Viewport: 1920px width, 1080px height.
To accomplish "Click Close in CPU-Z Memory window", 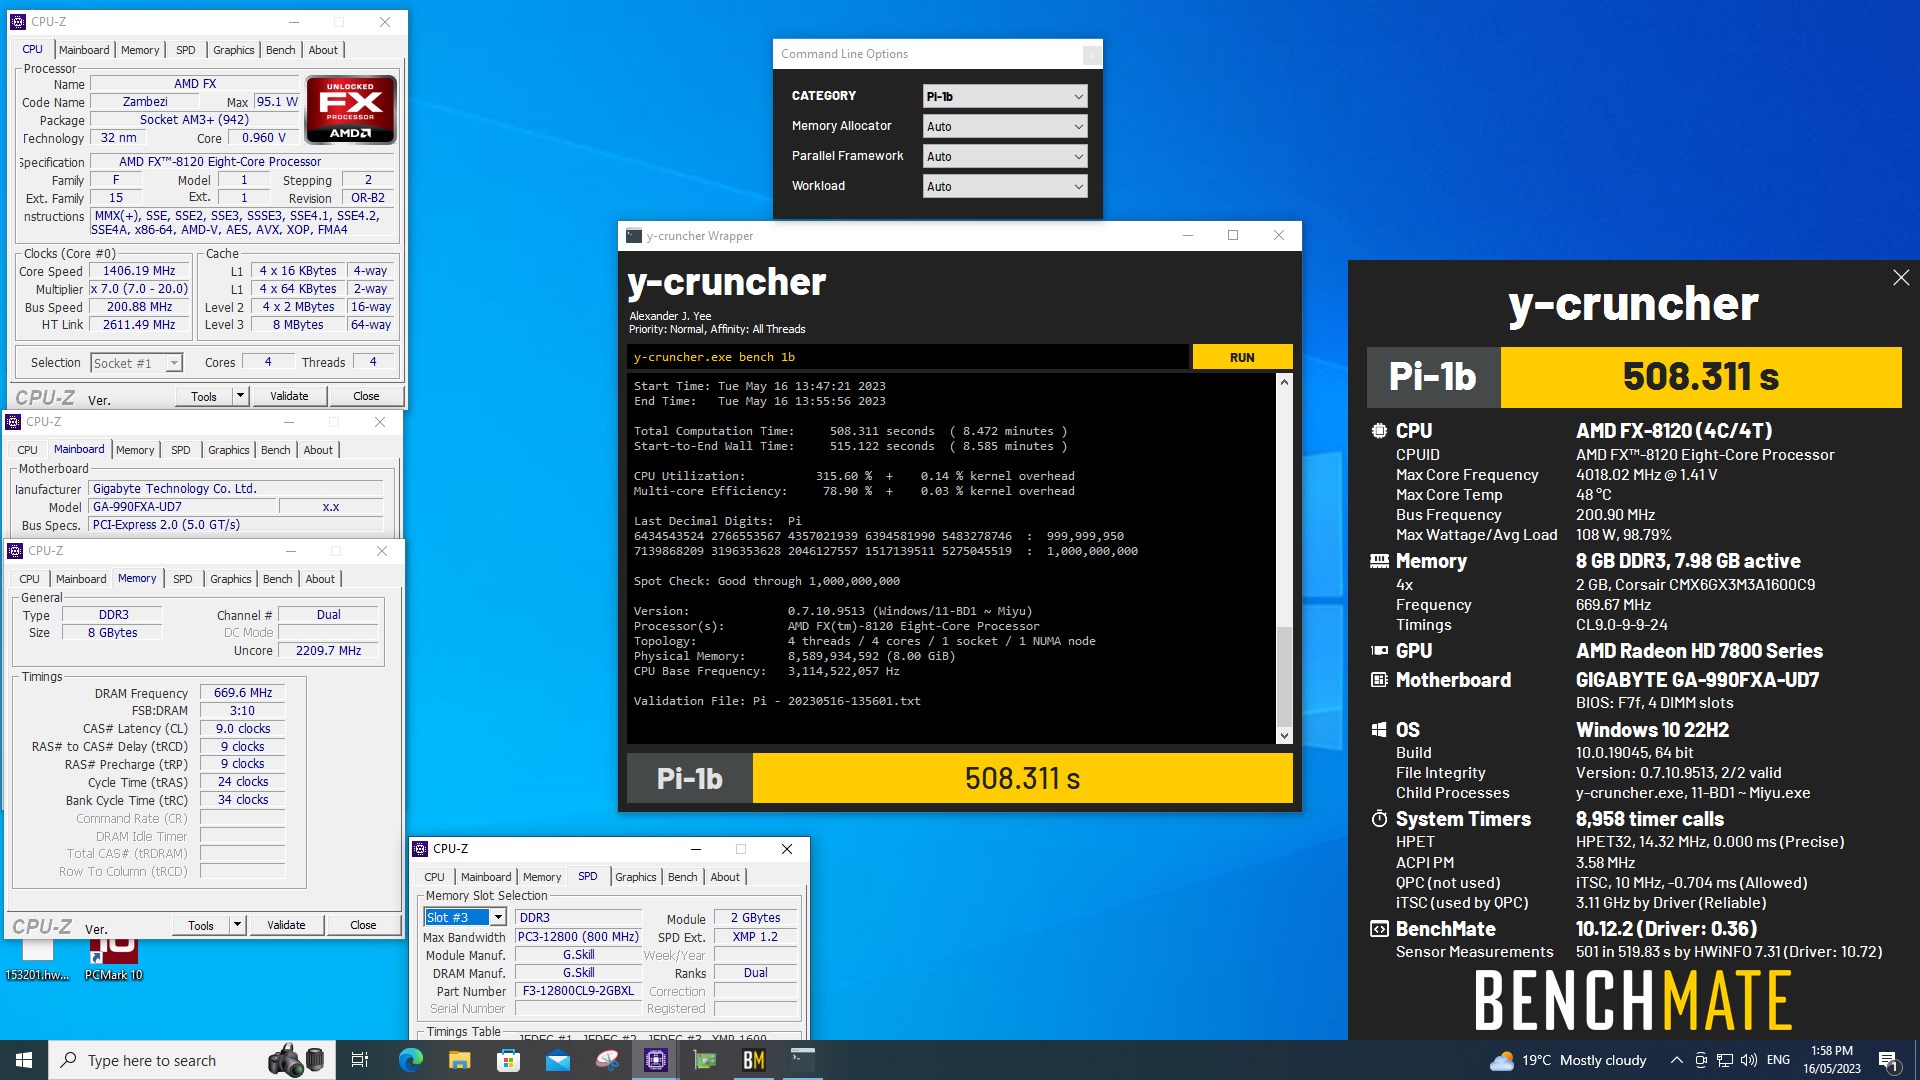I will 363,925.
